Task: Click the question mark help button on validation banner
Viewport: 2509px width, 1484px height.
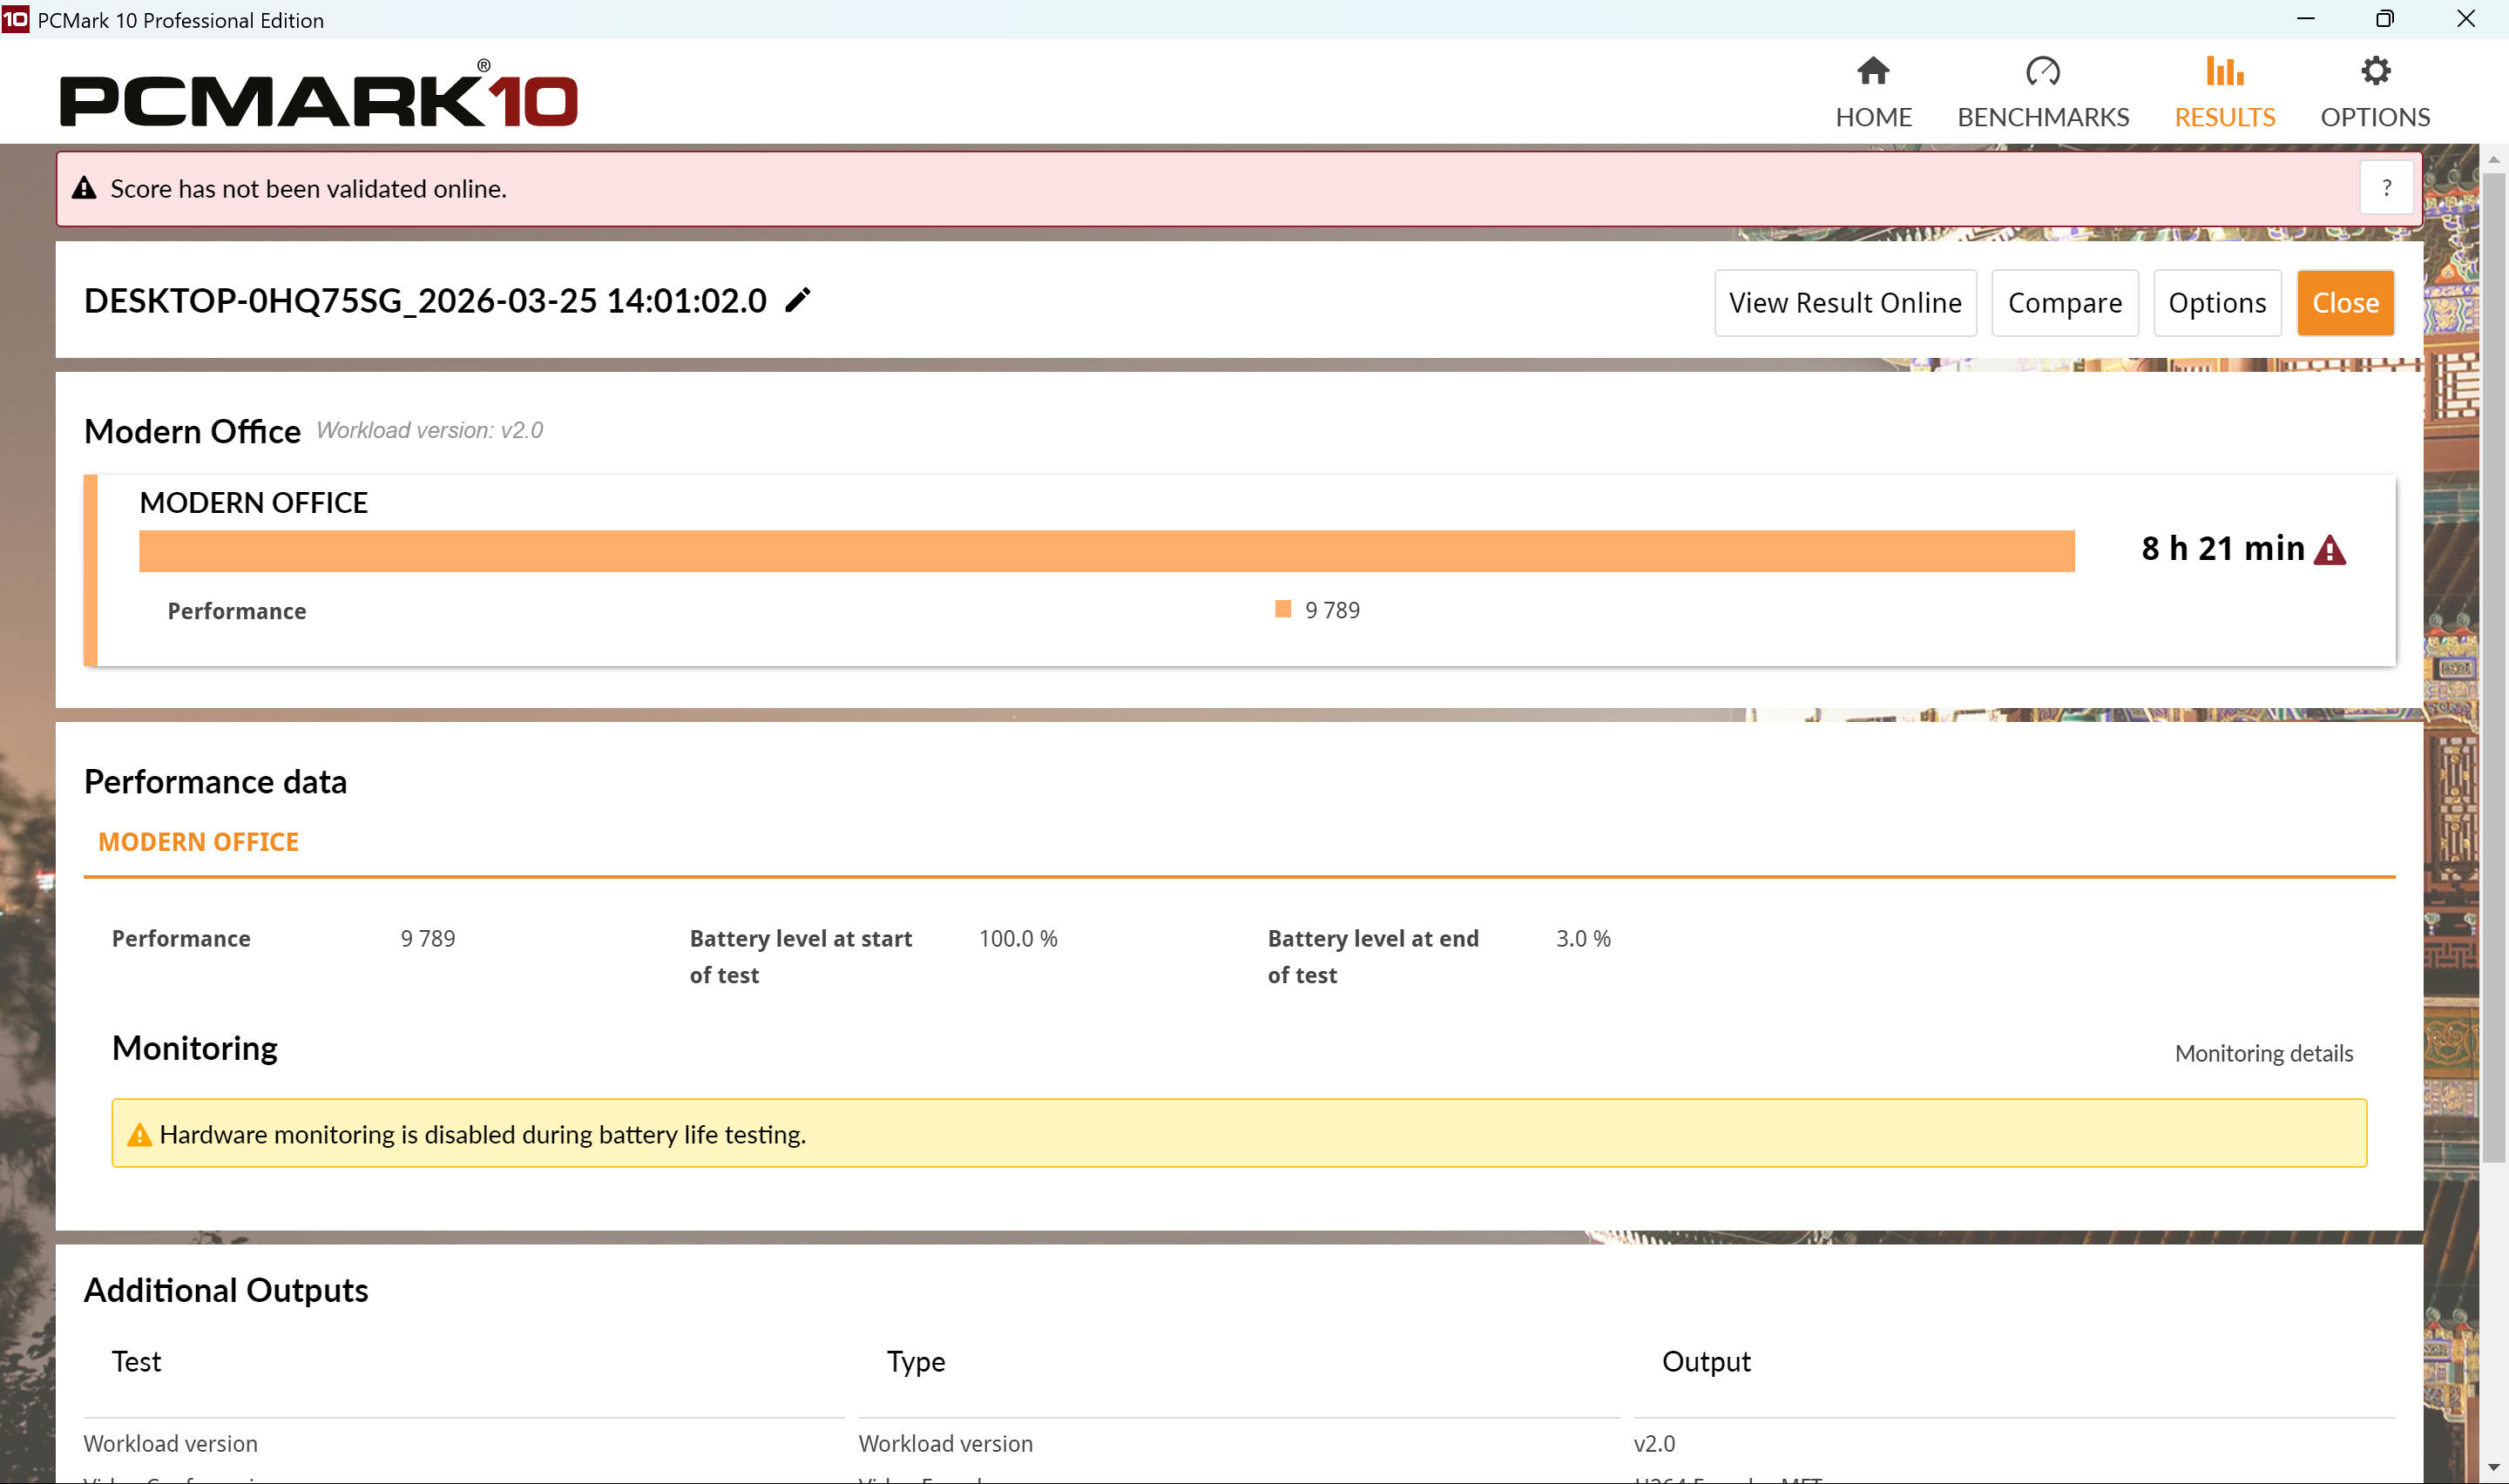Action: tap(2386, 188)
